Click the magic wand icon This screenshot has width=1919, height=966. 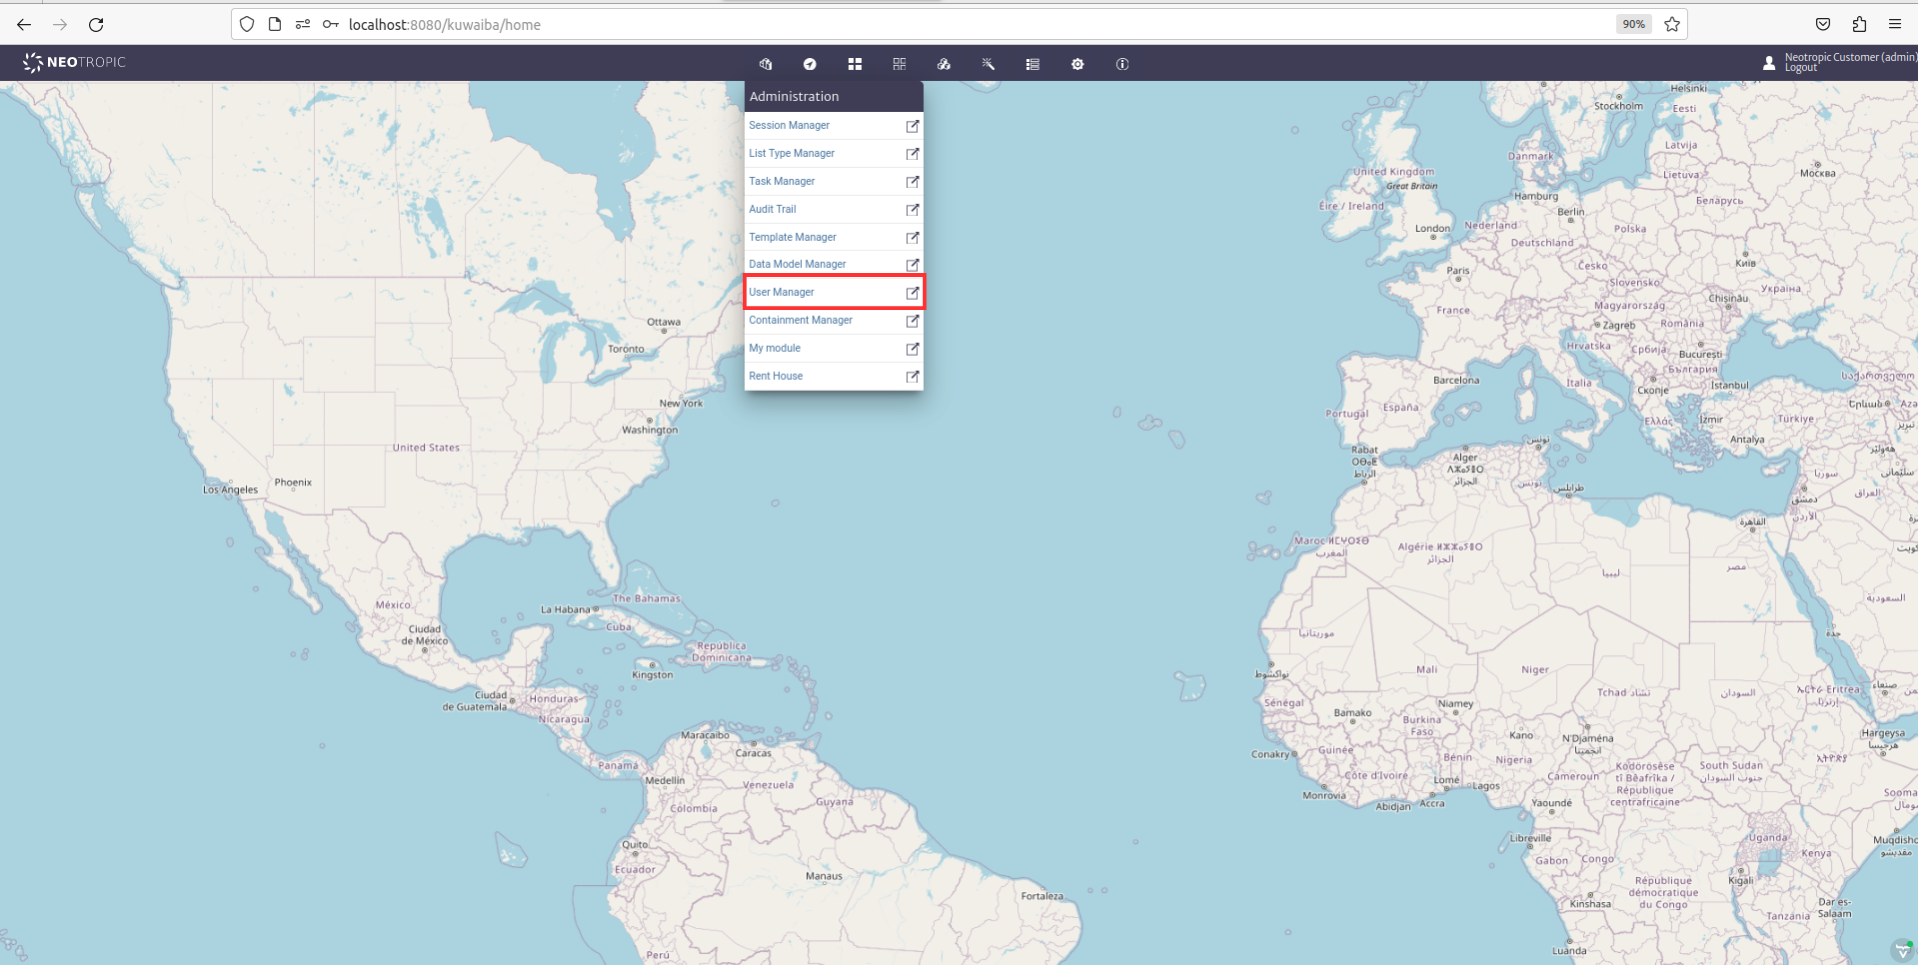pyautogui.click(x=988, y=64)
